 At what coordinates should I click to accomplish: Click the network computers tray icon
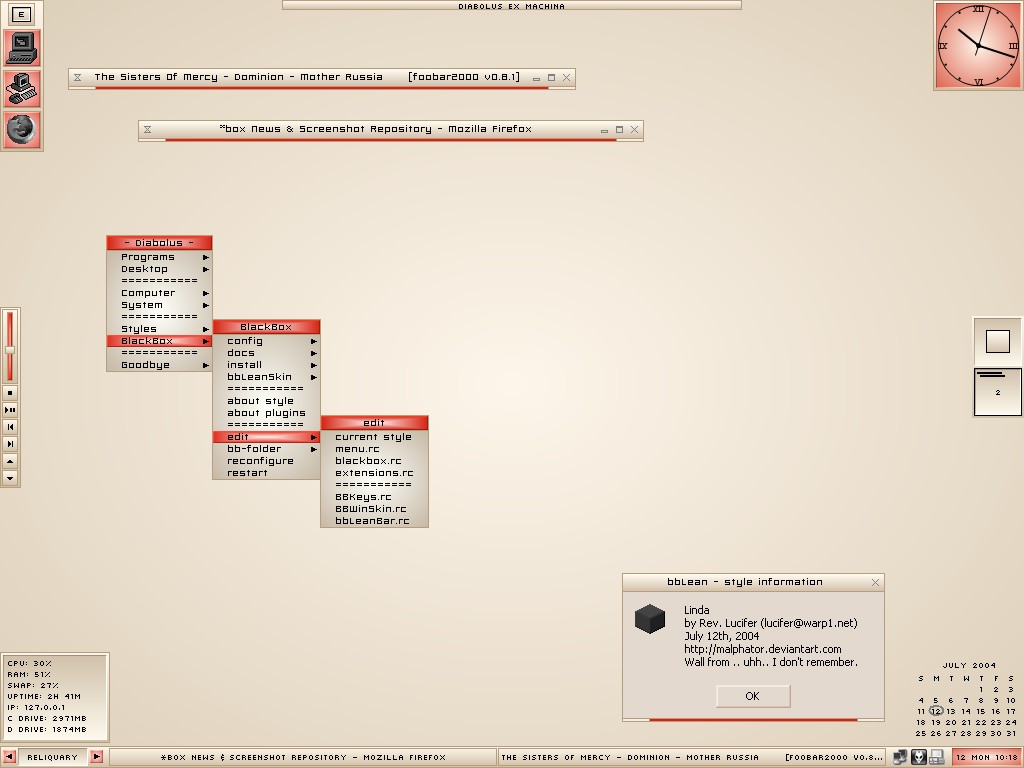point(900,757)
